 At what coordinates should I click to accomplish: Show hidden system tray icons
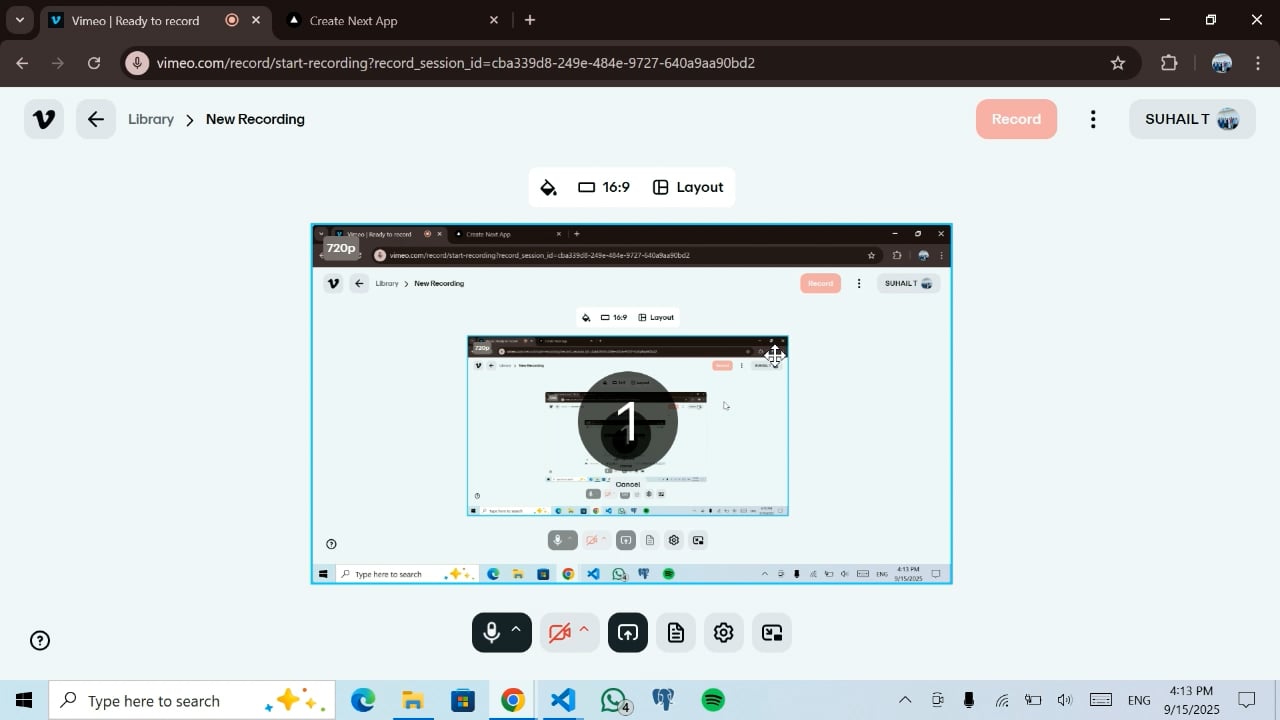click(x=905, y=700)
